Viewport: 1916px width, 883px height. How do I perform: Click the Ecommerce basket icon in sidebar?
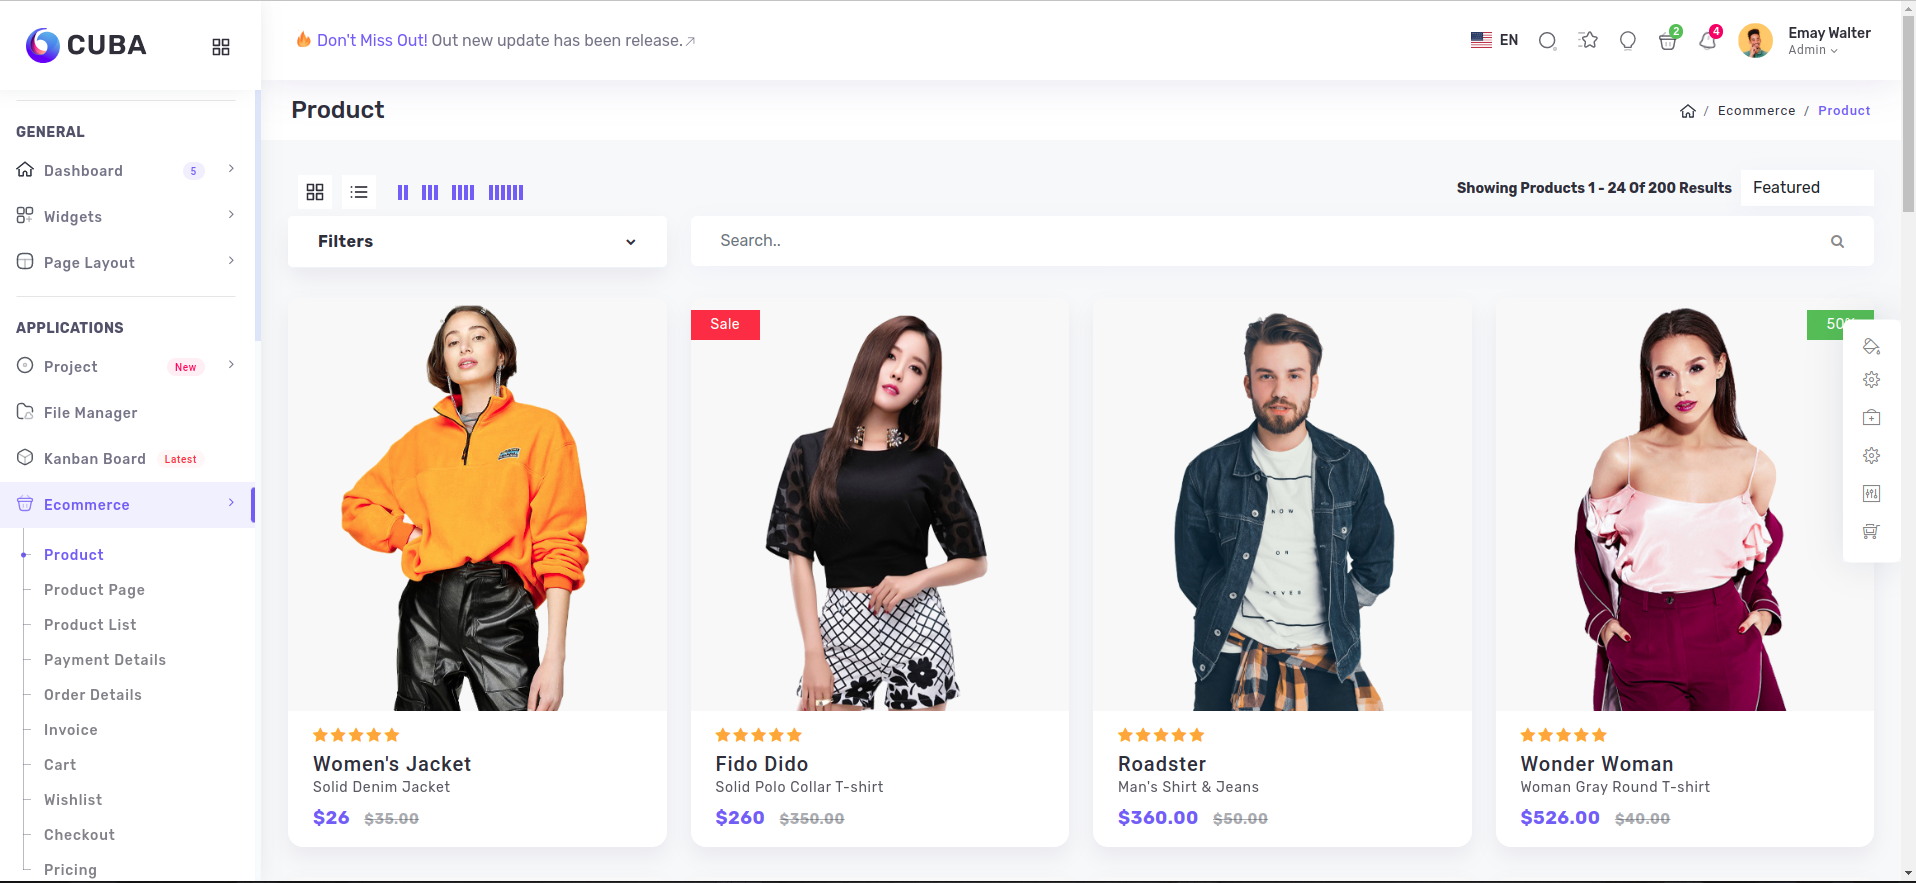(x=25, y=504)
